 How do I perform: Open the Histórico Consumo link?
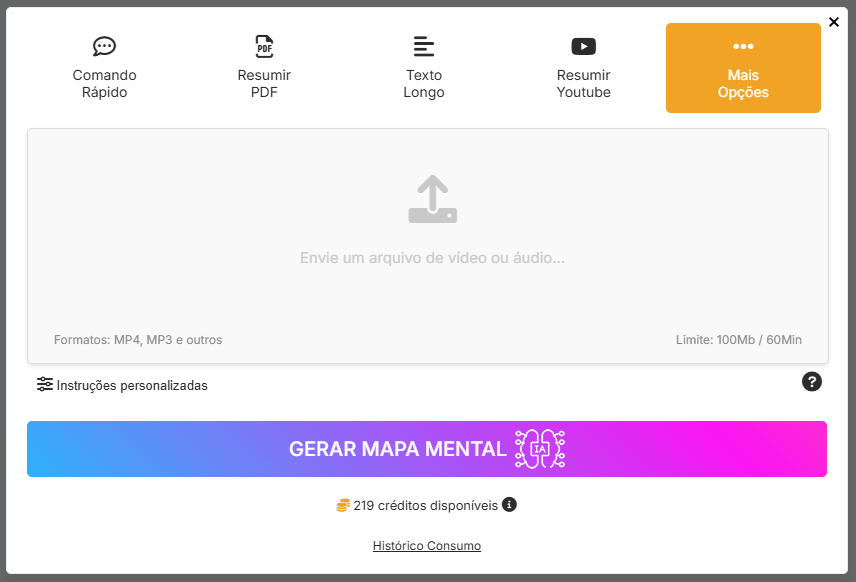tap(427, 545)
